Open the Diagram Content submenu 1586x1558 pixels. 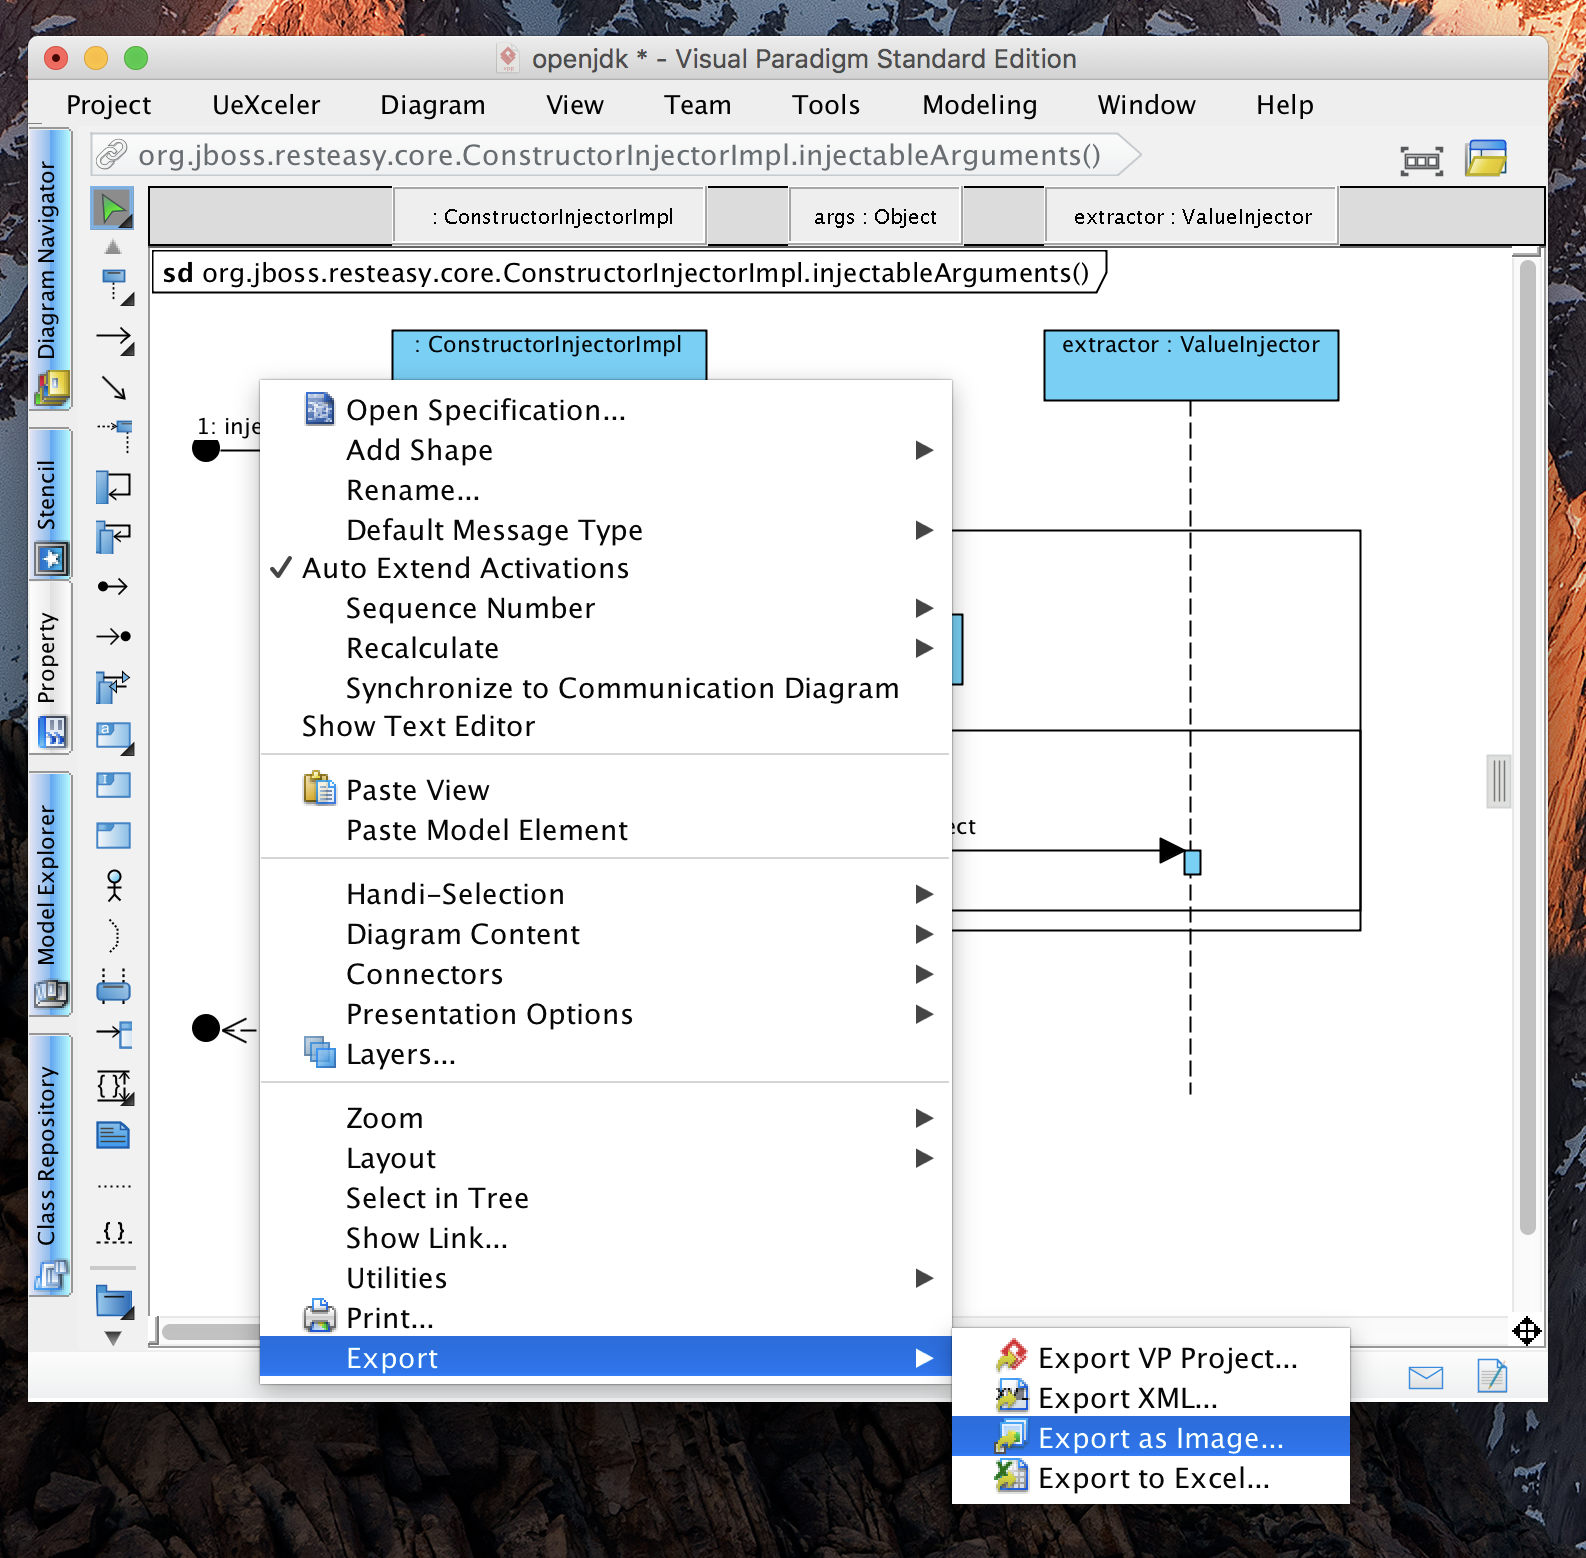point(604,934)
